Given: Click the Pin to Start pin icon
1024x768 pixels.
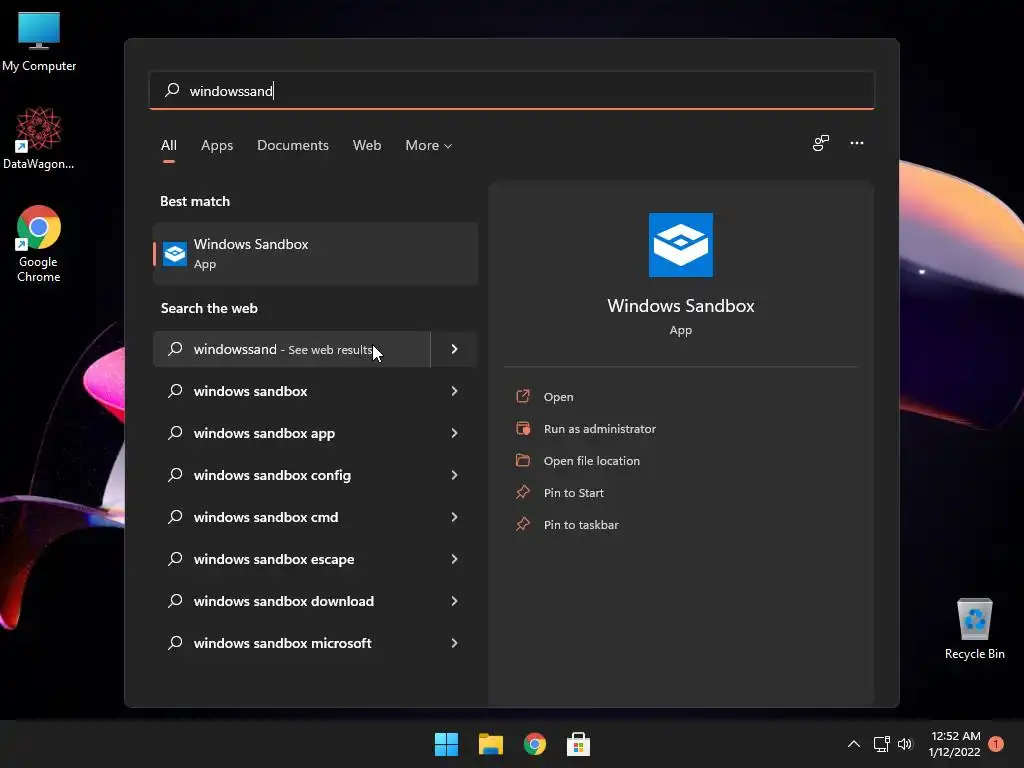Looking at the screenshot, I should (523, 492).
